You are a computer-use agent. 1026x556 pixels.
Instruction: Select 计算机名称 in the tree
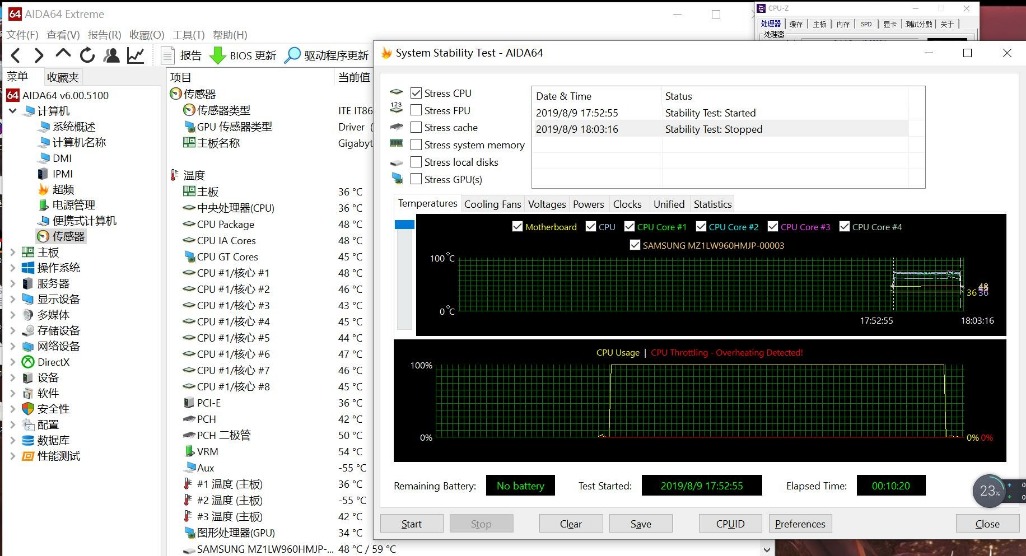(x=79, y=142)
